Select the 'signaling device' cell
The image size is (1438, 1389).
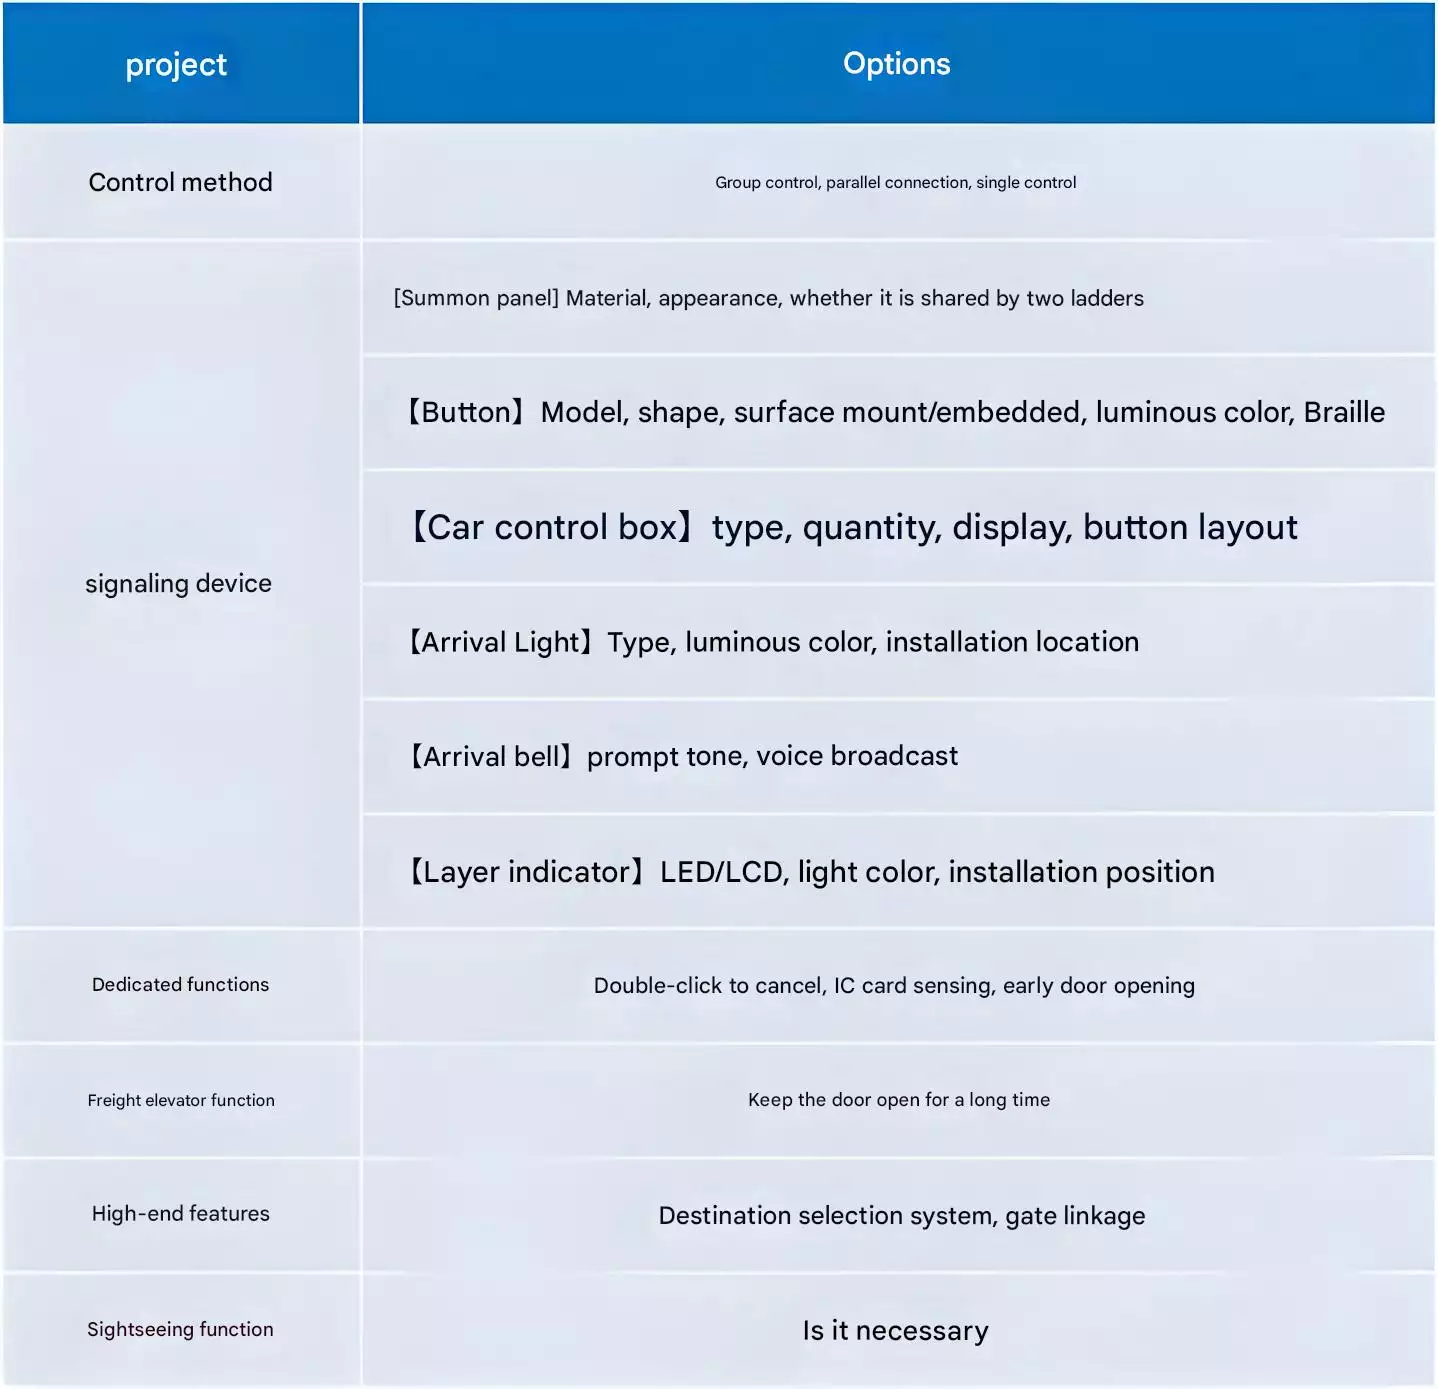point(180,584)
